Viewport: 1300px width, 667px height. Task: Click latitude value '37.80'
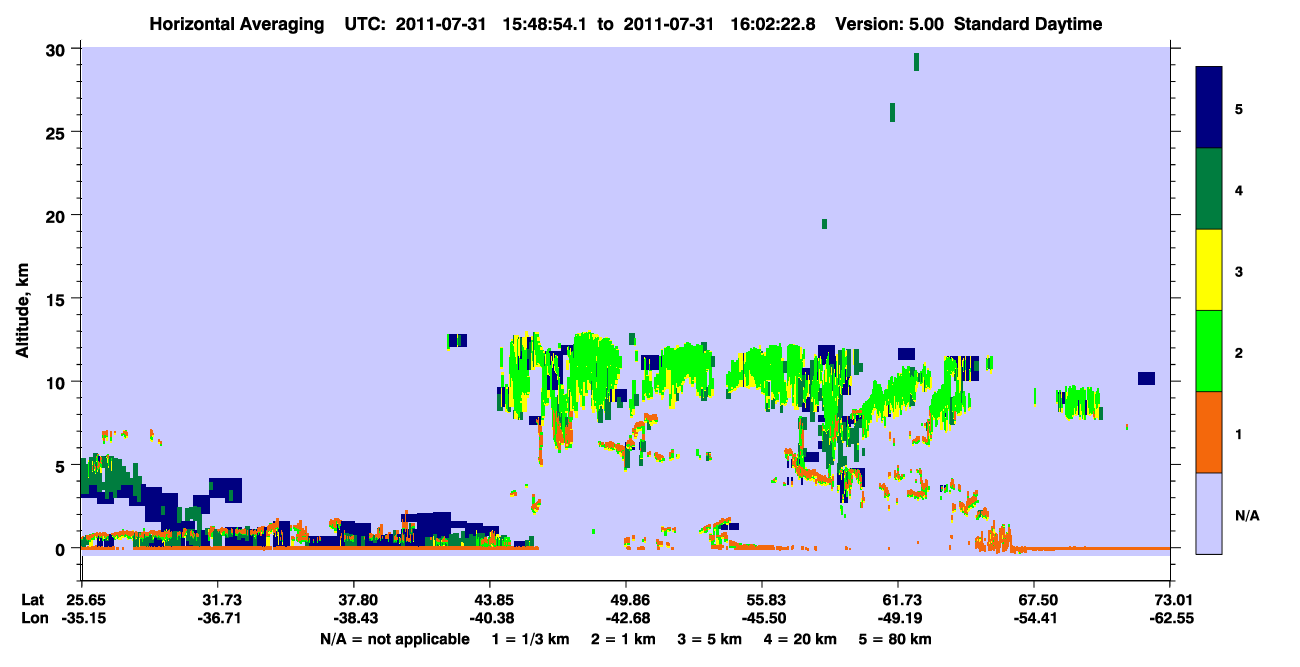coord(353,599)
